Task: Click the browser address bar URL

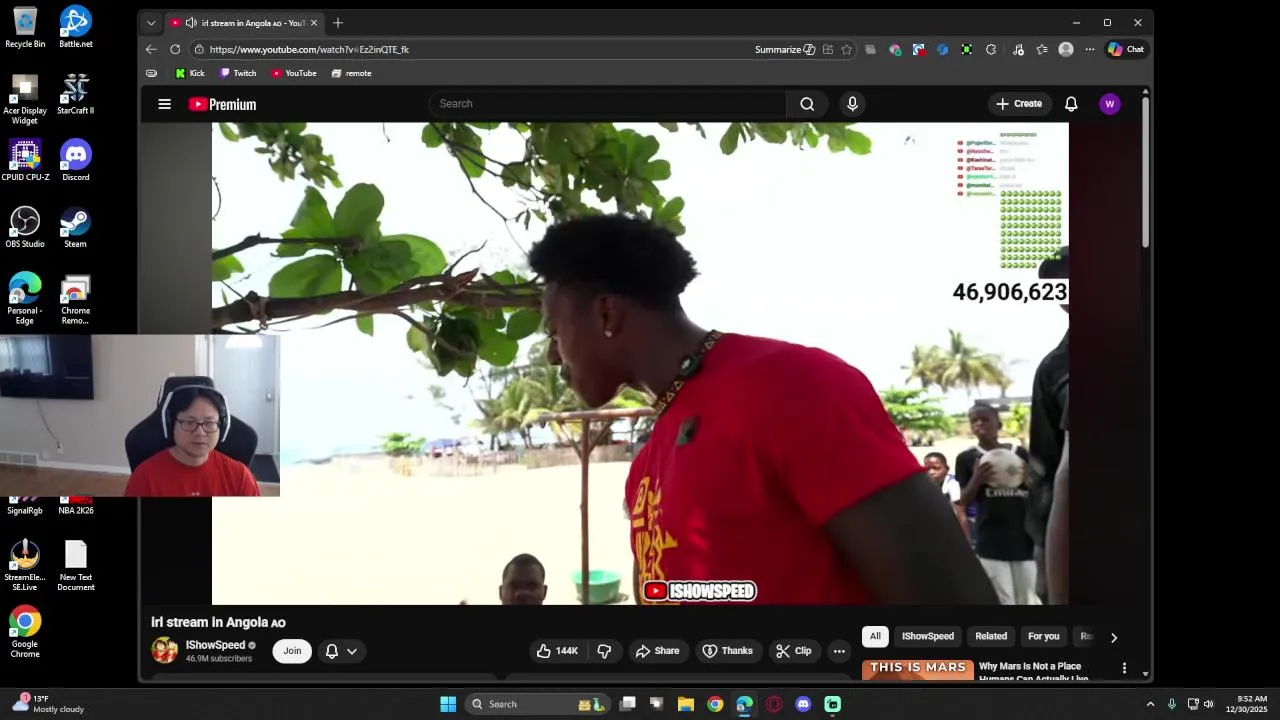Action: (309, 49)
